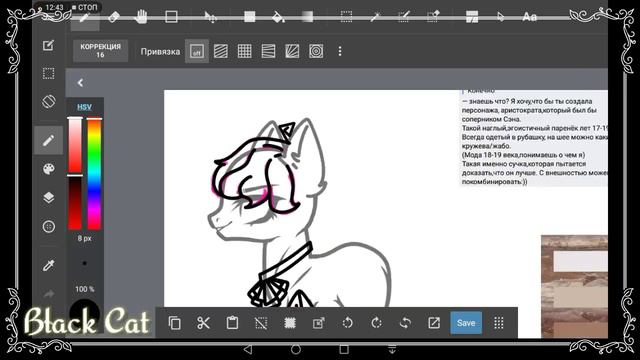Select the operation cursor tool
This screenshot has height=360, width=640.
pos(500,17)
